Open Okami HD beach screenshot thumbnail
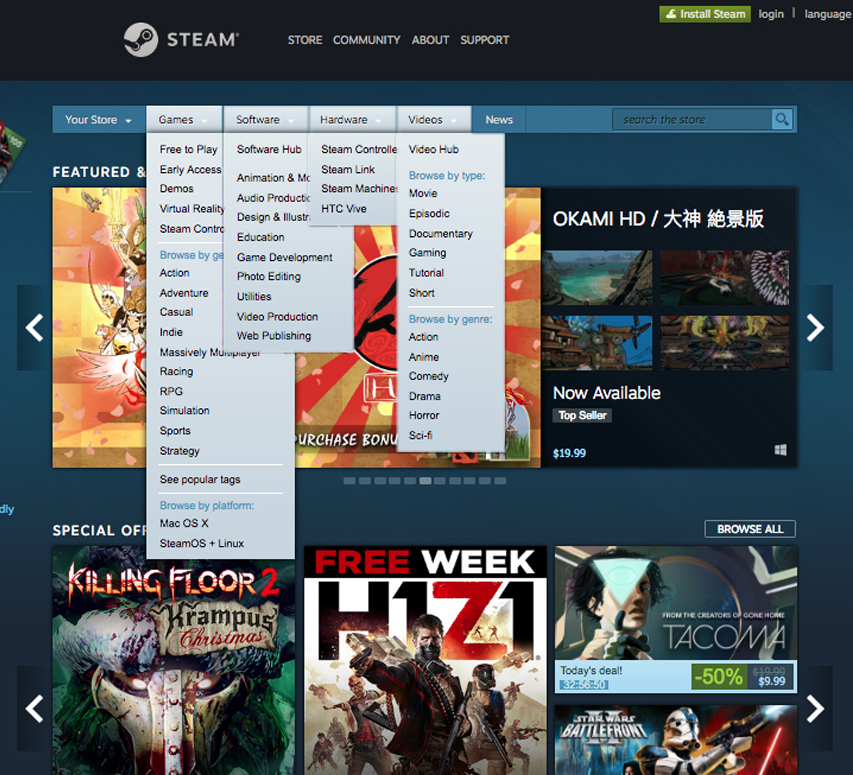The height and width of the screenshot is (775, 853). pyautogui.click(x=597, y=277)
